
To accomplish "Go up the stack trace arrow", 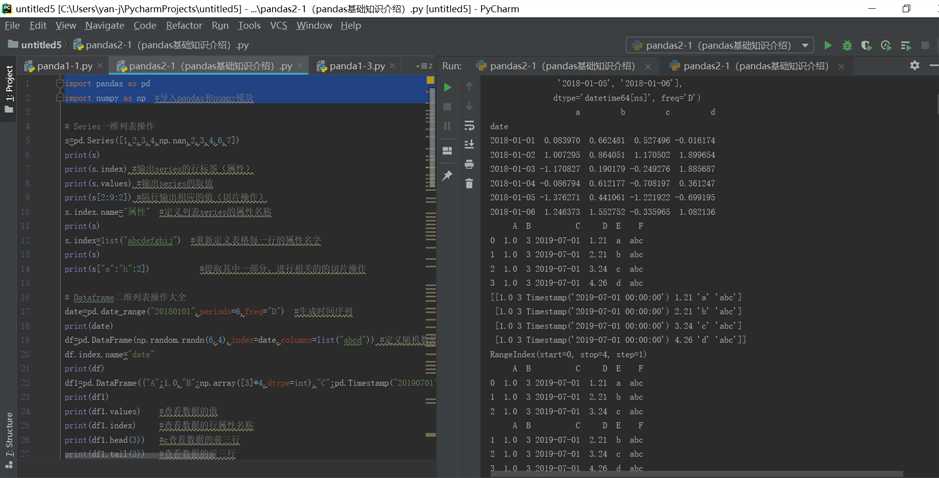I will click(469, 87).
